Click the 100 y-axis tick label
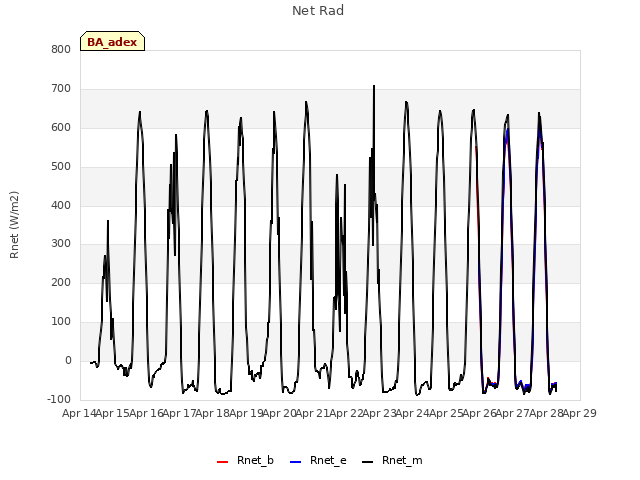This screenshot has width=640, height=480. pos(61,322)
